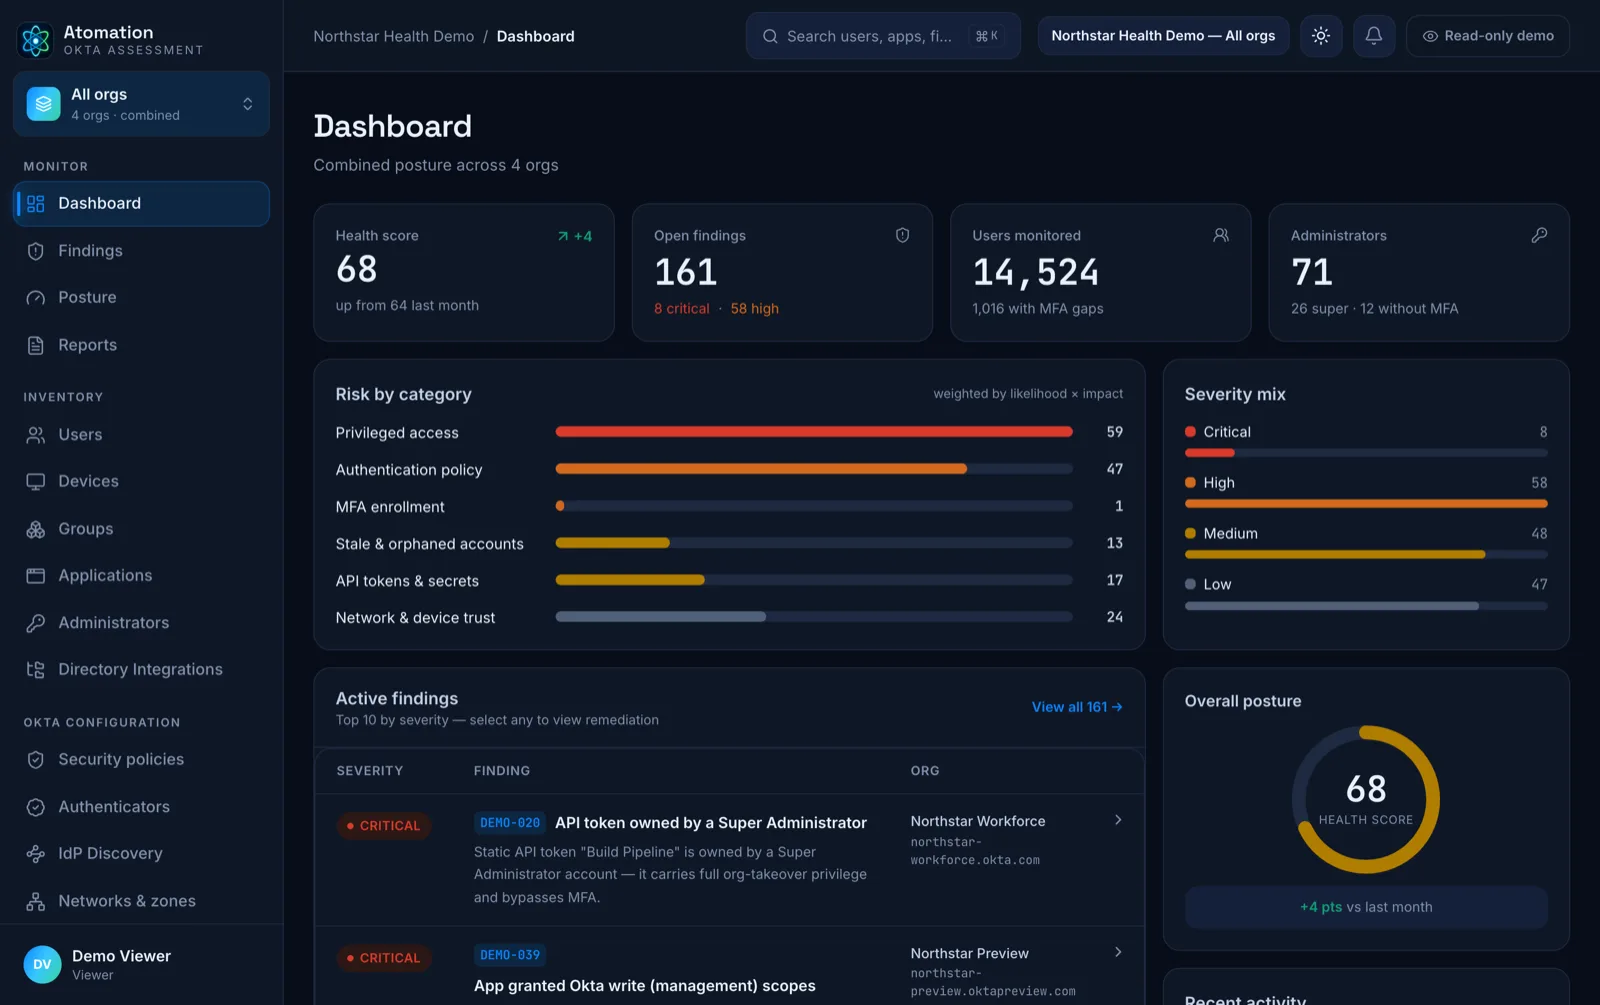Open Posture from the Monitor section
Image resolution: width=1600 pixels, height=1005 pixels.
pos(141,298)
